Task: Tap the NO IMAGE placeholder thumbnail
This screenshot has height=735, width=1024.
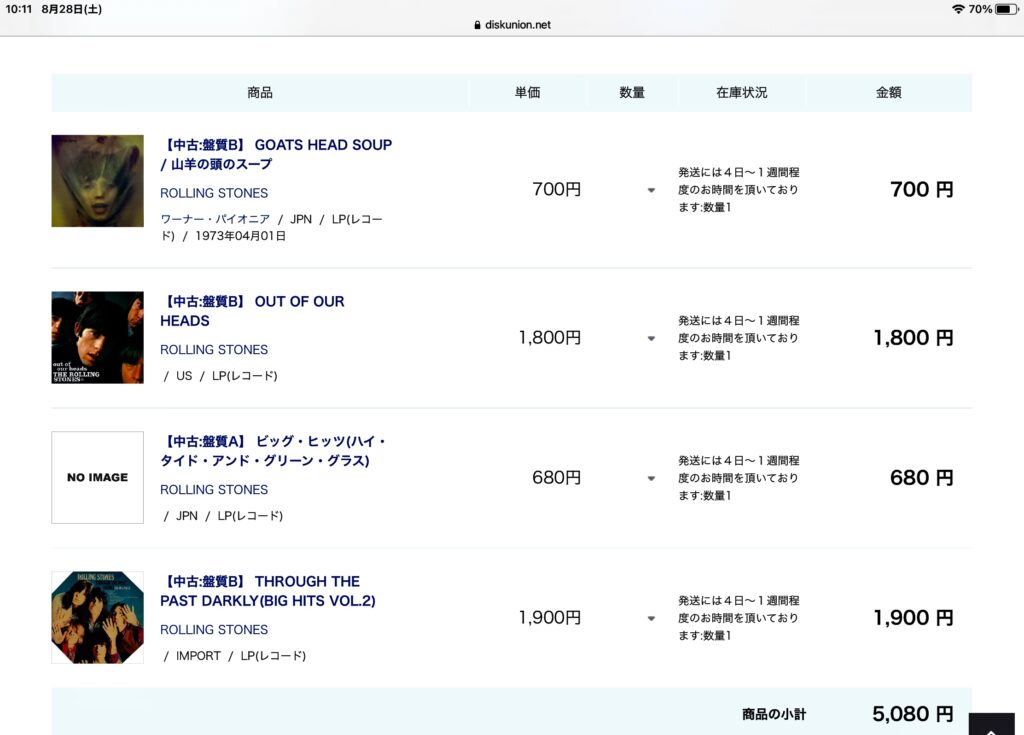Action: 97,478
